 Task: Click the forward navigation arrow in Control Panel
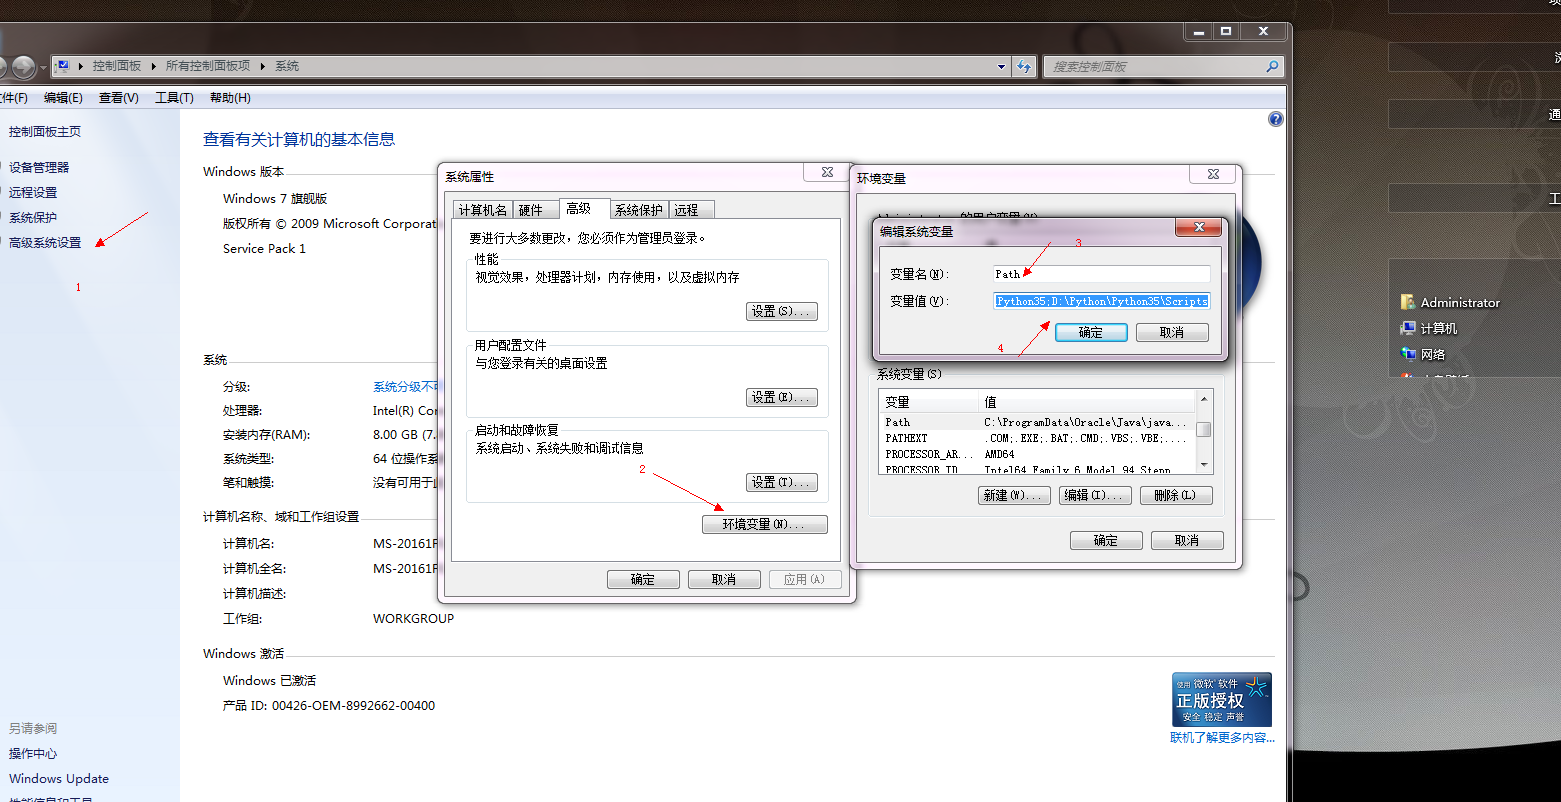23,67
